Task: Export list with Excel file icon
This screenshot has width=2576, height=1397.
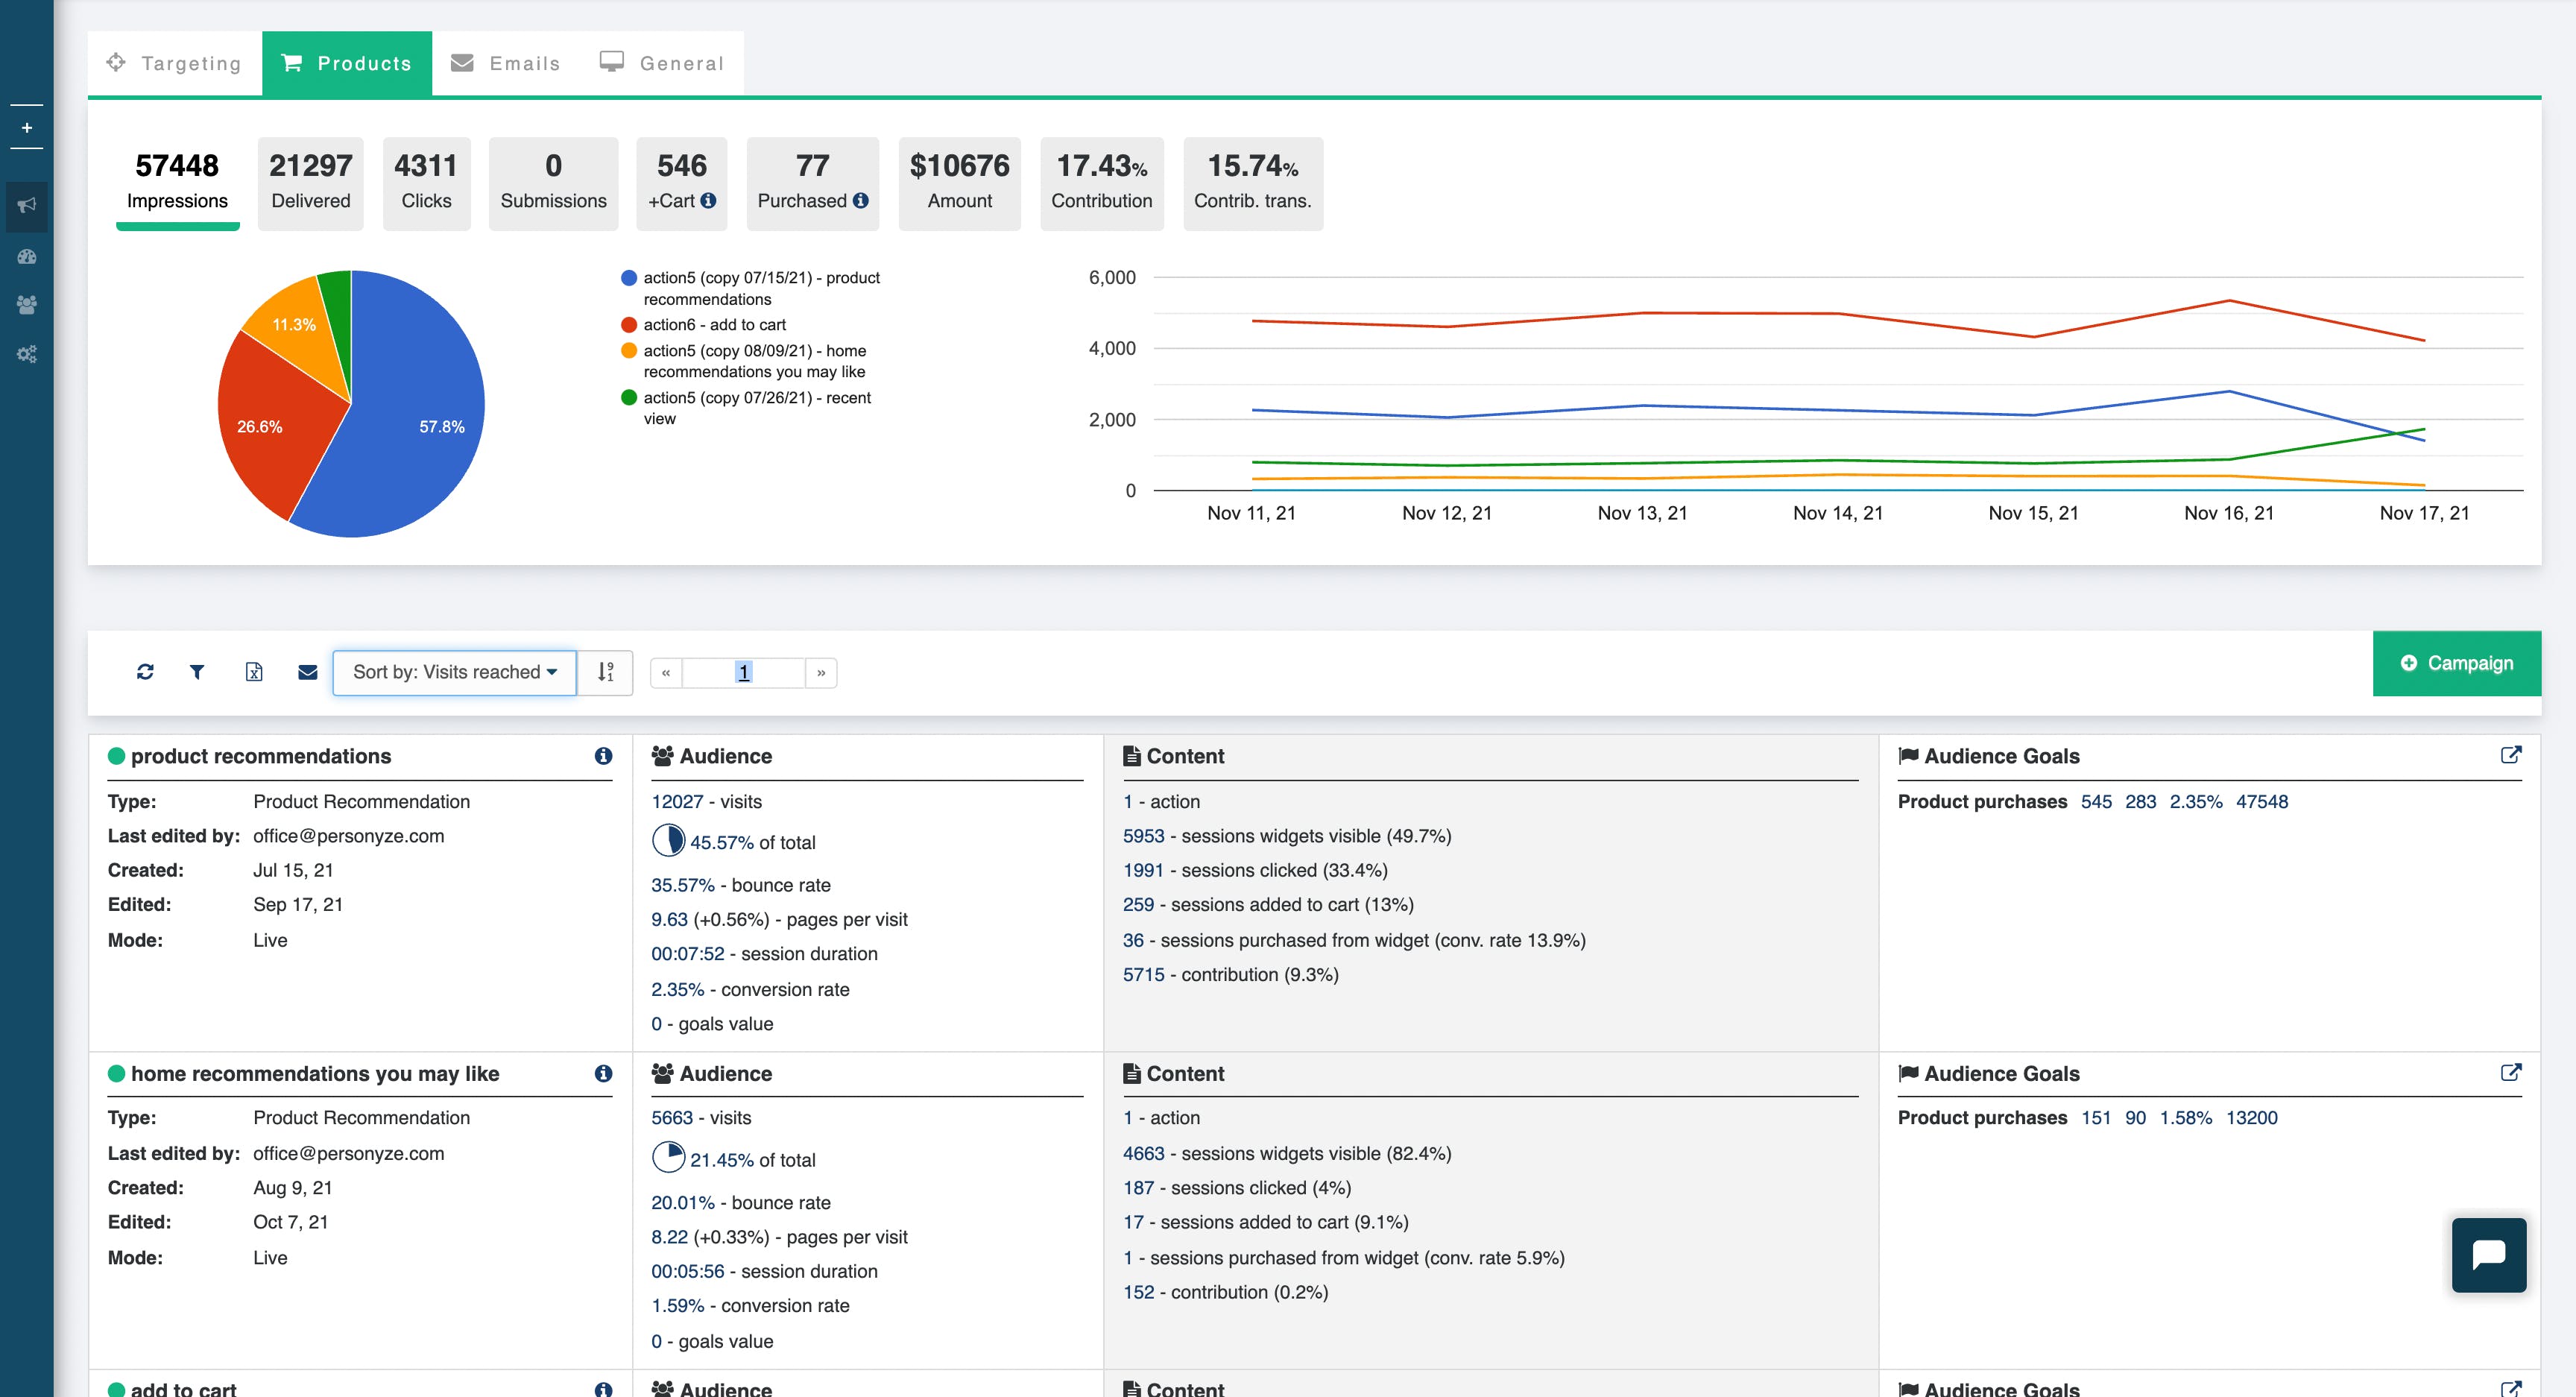Action: pos(254,672)
